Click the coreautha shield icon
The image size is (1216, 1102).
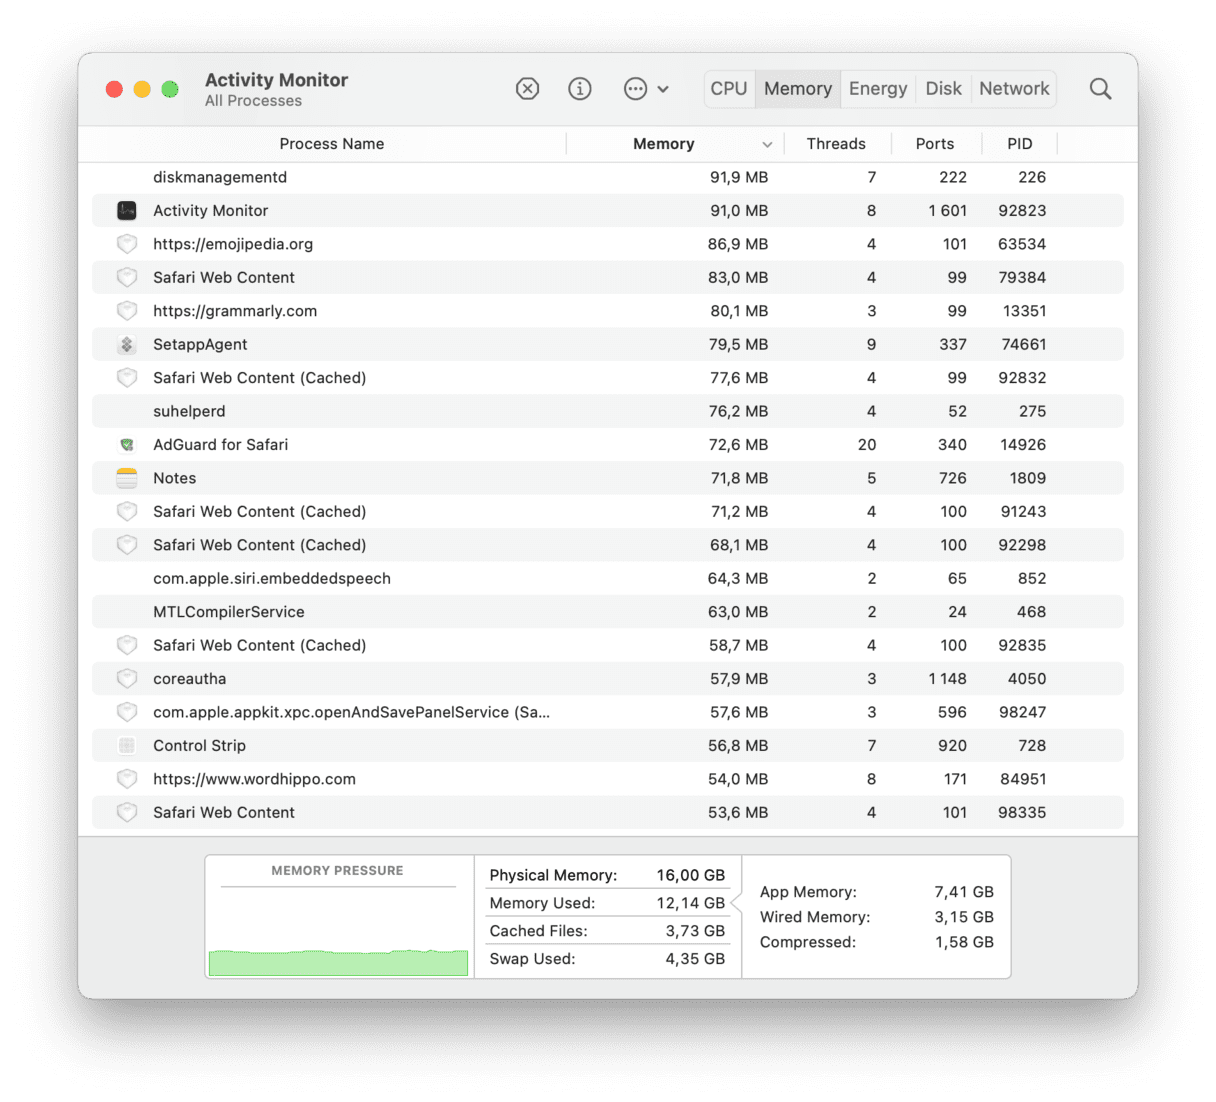click(127, 679)
